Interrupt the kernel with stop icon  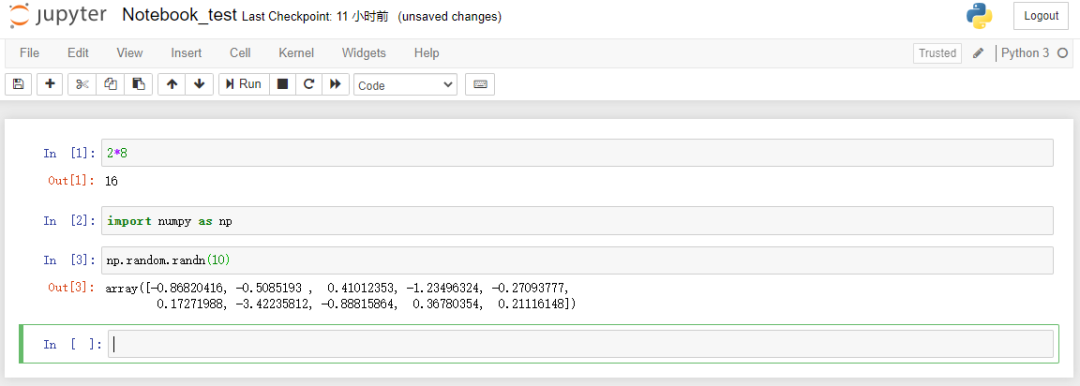click(x=282, y=84)
